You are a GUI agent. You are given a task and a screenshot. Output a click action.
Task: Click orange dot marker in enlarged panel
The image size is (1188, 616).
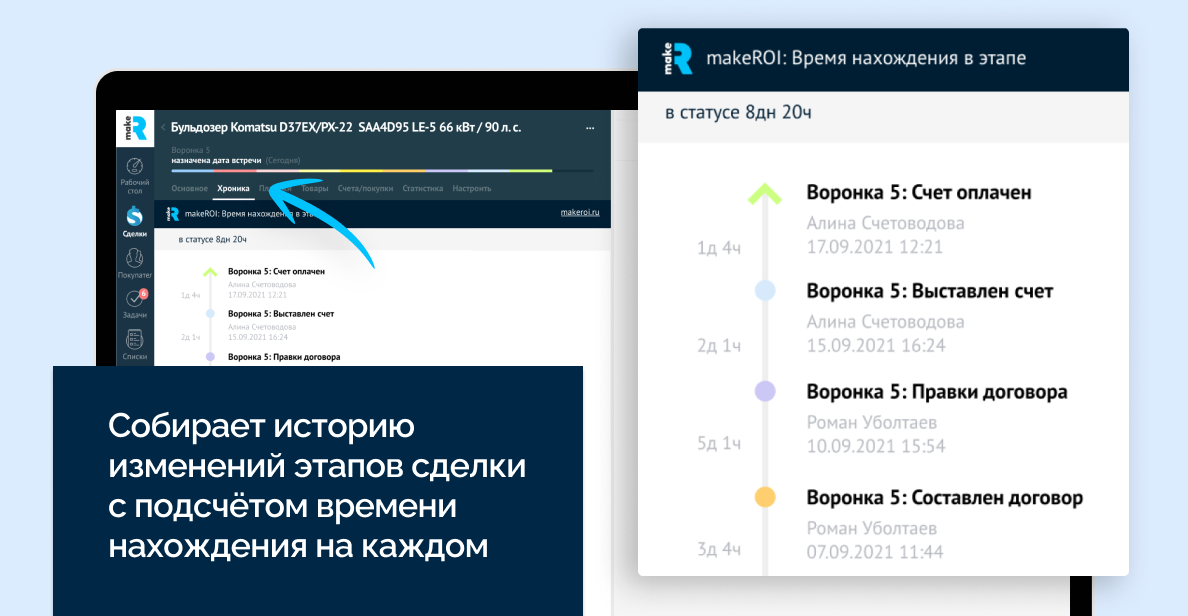pyautogui.click(x=765, y=497)
